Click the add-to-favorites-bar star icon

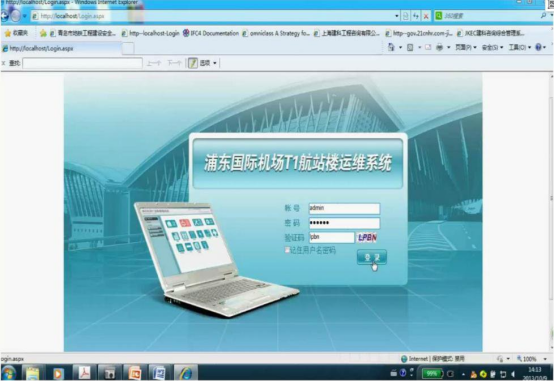[43, 33]
